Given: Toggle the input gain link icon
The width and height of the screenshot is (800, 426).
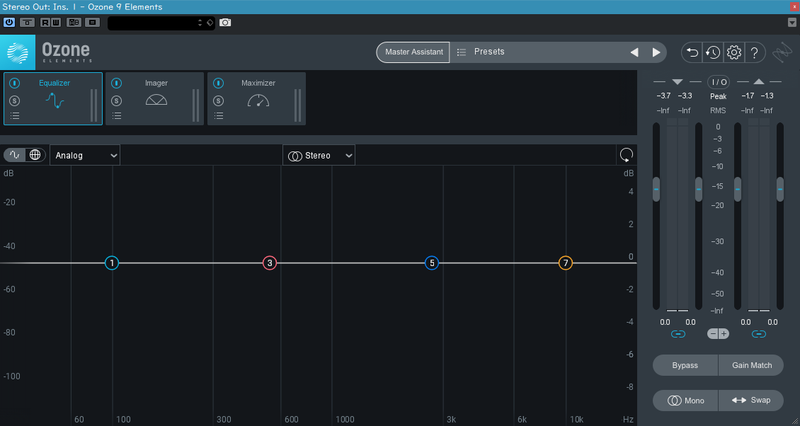Looking at the screenshot, I should click(678, 334).
